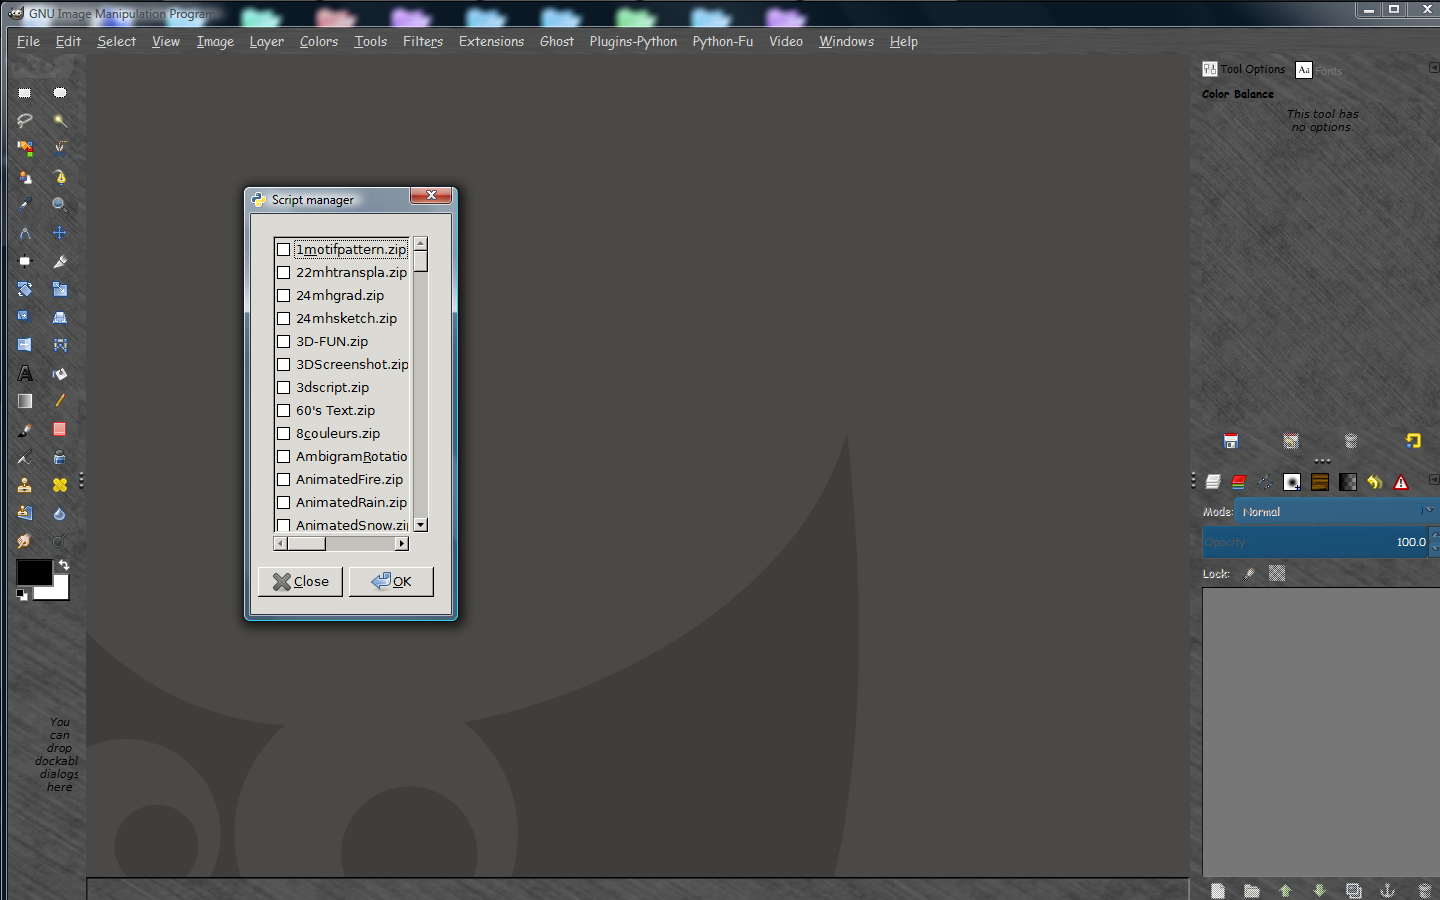The width and height of the screenshot is (1440, 900).
Task: Create a new layer
Action: tap(1218, 890)
